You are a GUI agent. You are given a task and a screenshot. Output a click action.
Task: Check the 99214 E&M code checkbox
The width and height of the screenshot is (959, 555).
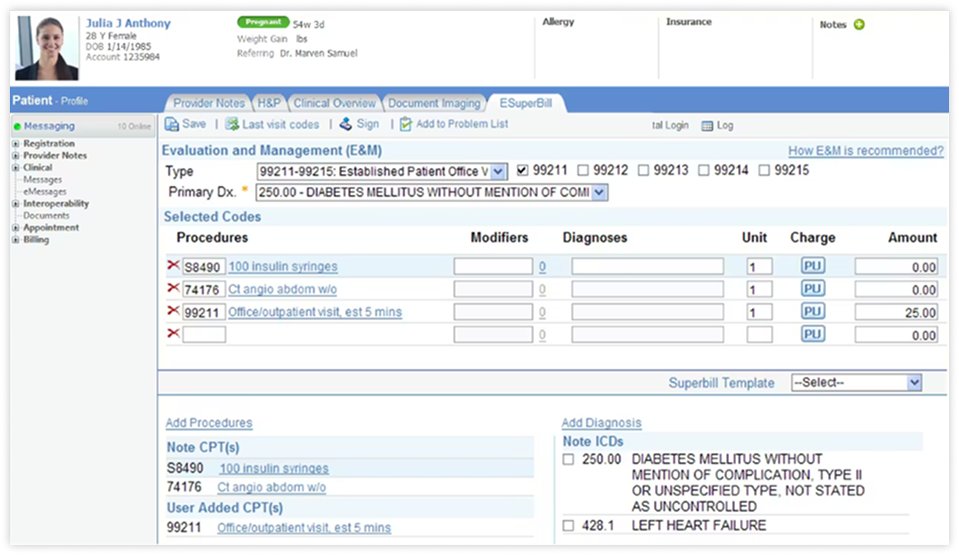704,170
